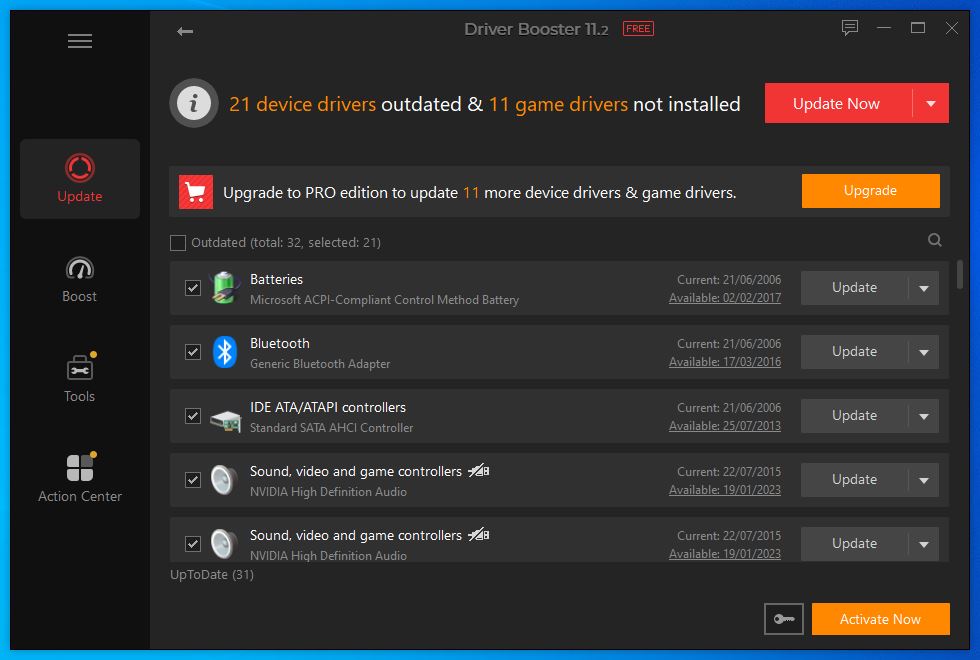
Task: Maximize the Driver Booster window
Action: click(918, 28)
